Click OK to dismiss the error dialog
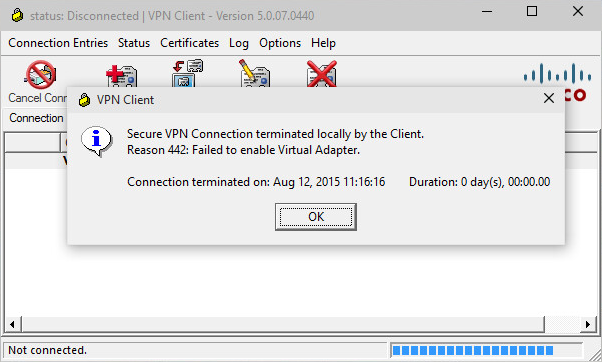 (x=316, y=217)
